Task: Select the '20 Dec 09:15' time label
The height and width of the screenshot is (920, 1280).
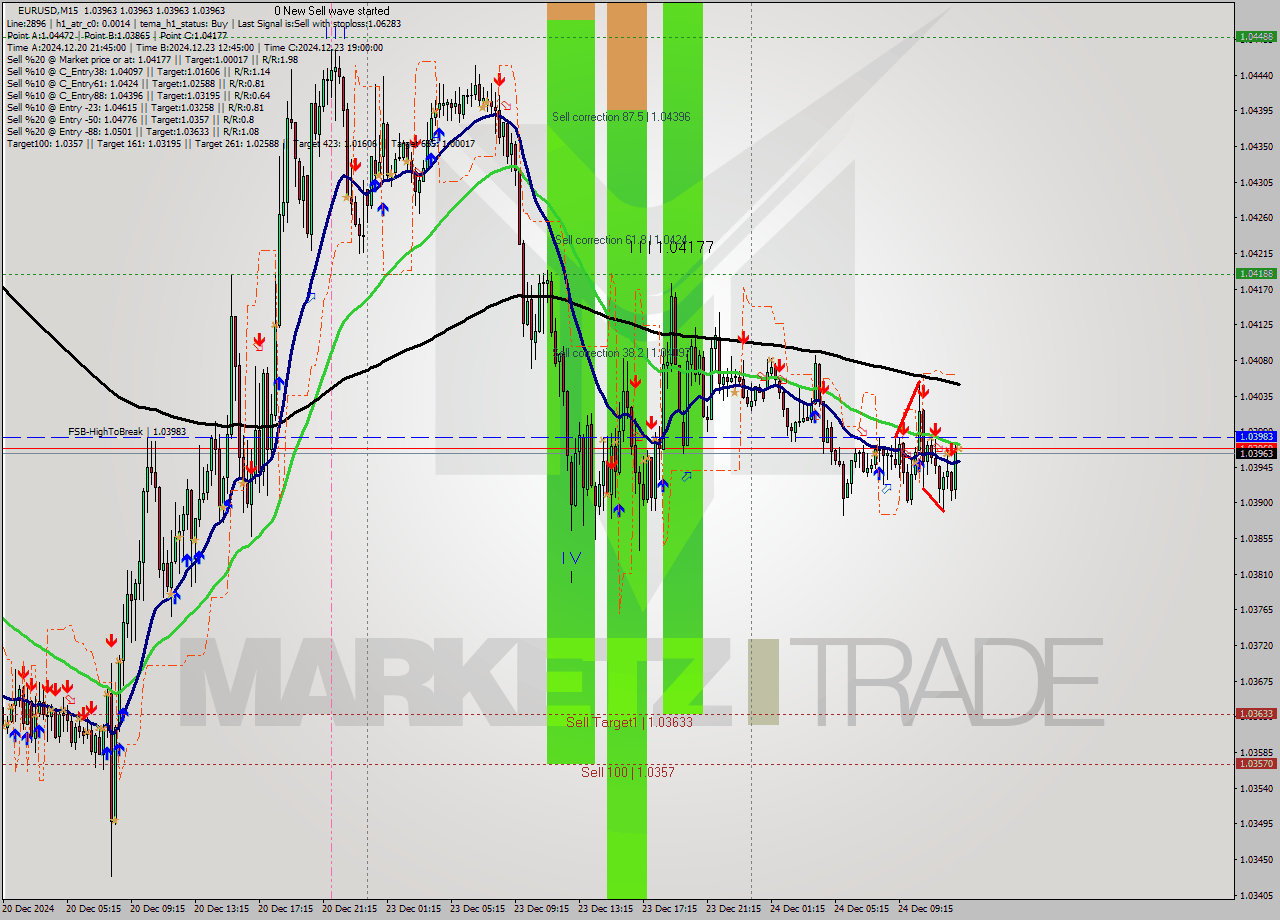Action: pyautogui.click(x=157, y=909)
